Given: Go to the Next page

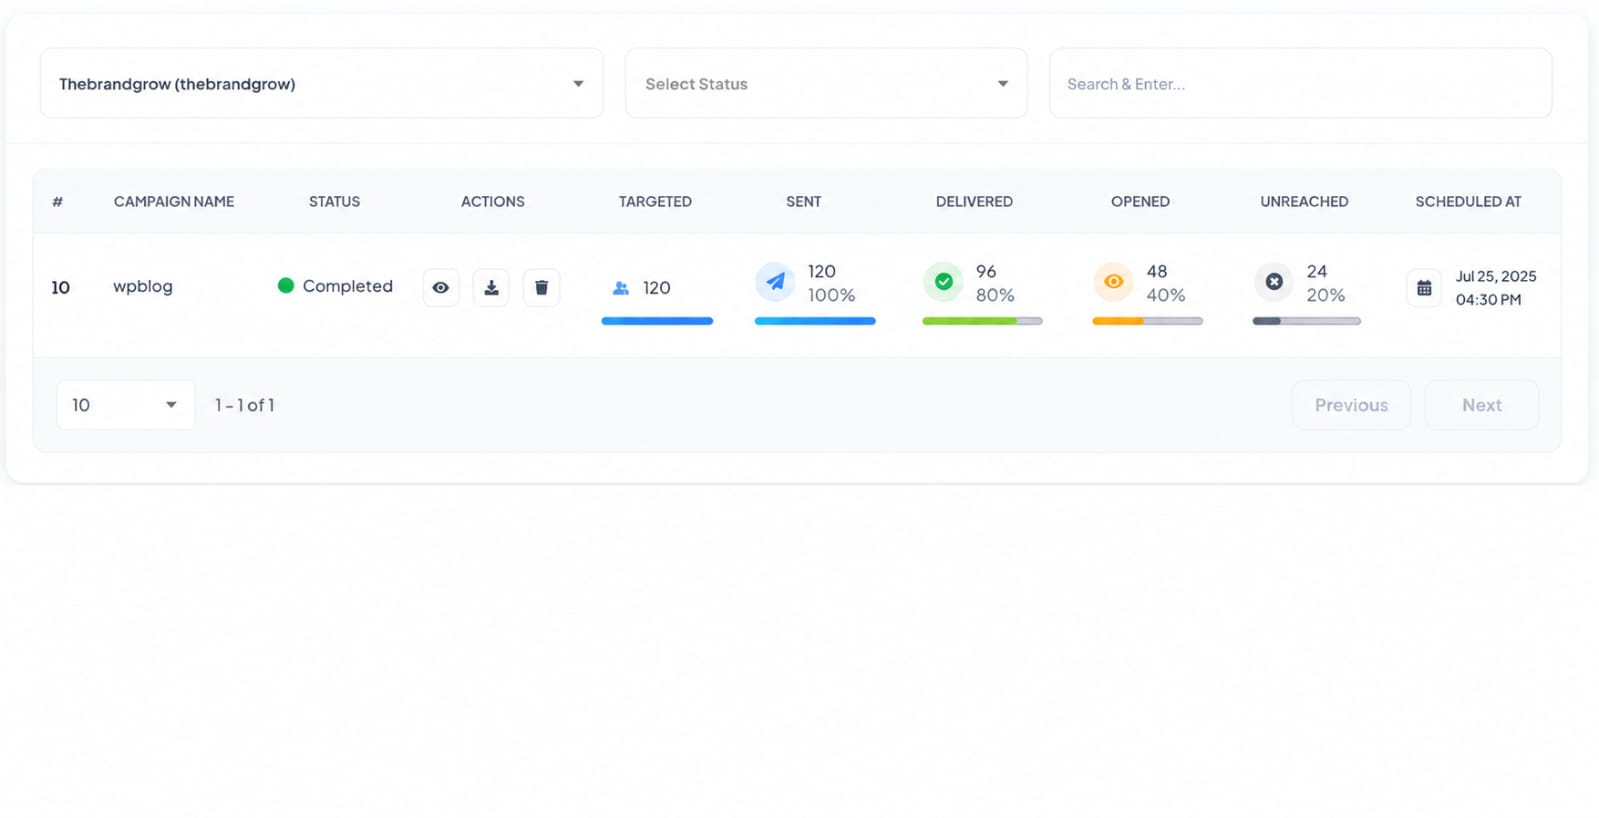Looking at the screenshot, I should 1482,405.
